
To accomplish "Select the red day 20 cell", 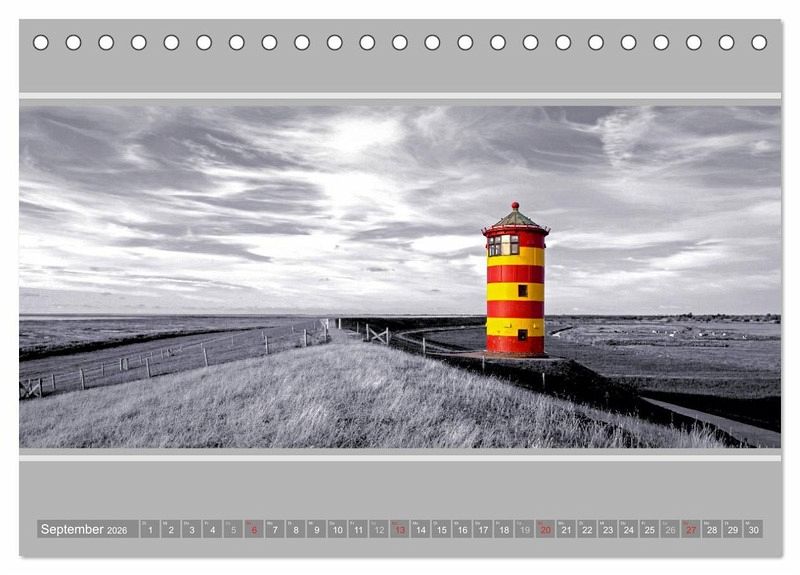I will [x=545, y=529].
